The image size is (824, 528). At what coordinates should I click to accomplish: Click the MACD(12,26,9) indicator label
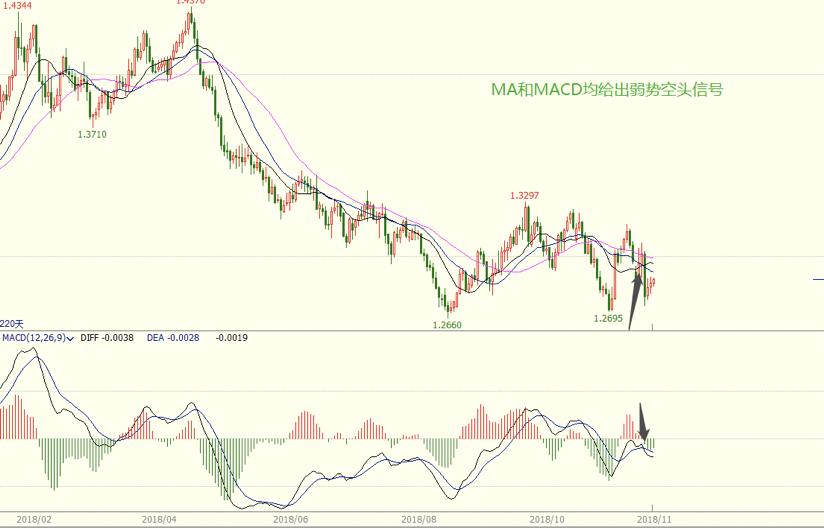pyautogui.click(x=34, y=338)
